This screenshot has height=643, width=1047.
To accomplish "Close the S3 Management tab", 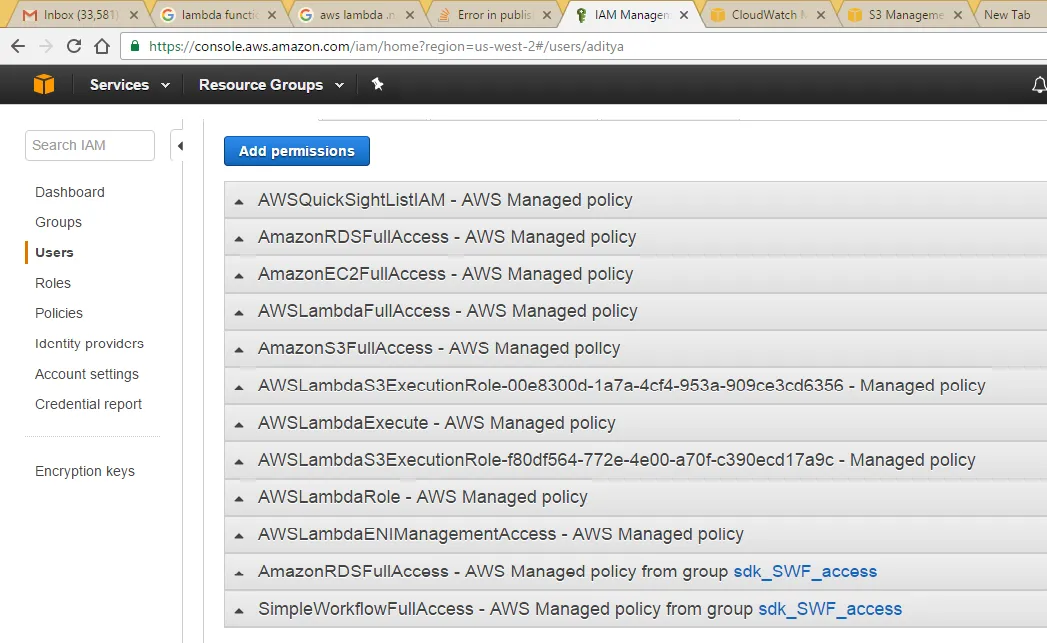I will pos(958,15).
